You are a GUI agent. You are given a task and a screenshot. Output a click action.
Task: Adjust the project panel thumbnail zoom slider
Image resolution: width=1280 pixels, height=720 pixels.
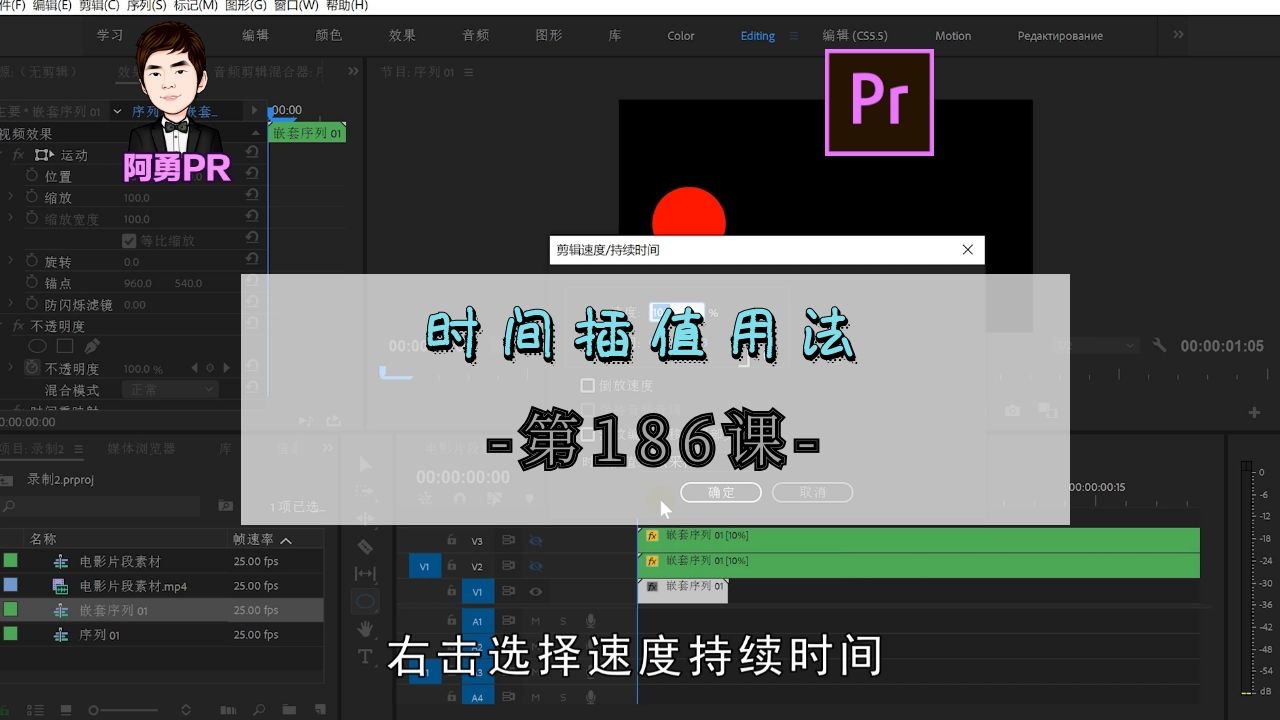tap(124, 710)
